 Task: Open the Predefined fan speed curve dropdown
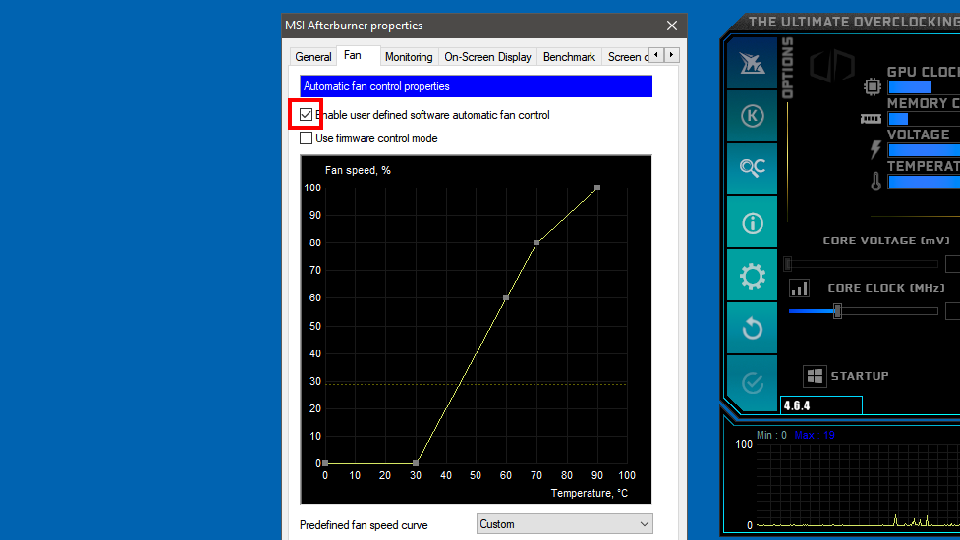click(564, 524)
